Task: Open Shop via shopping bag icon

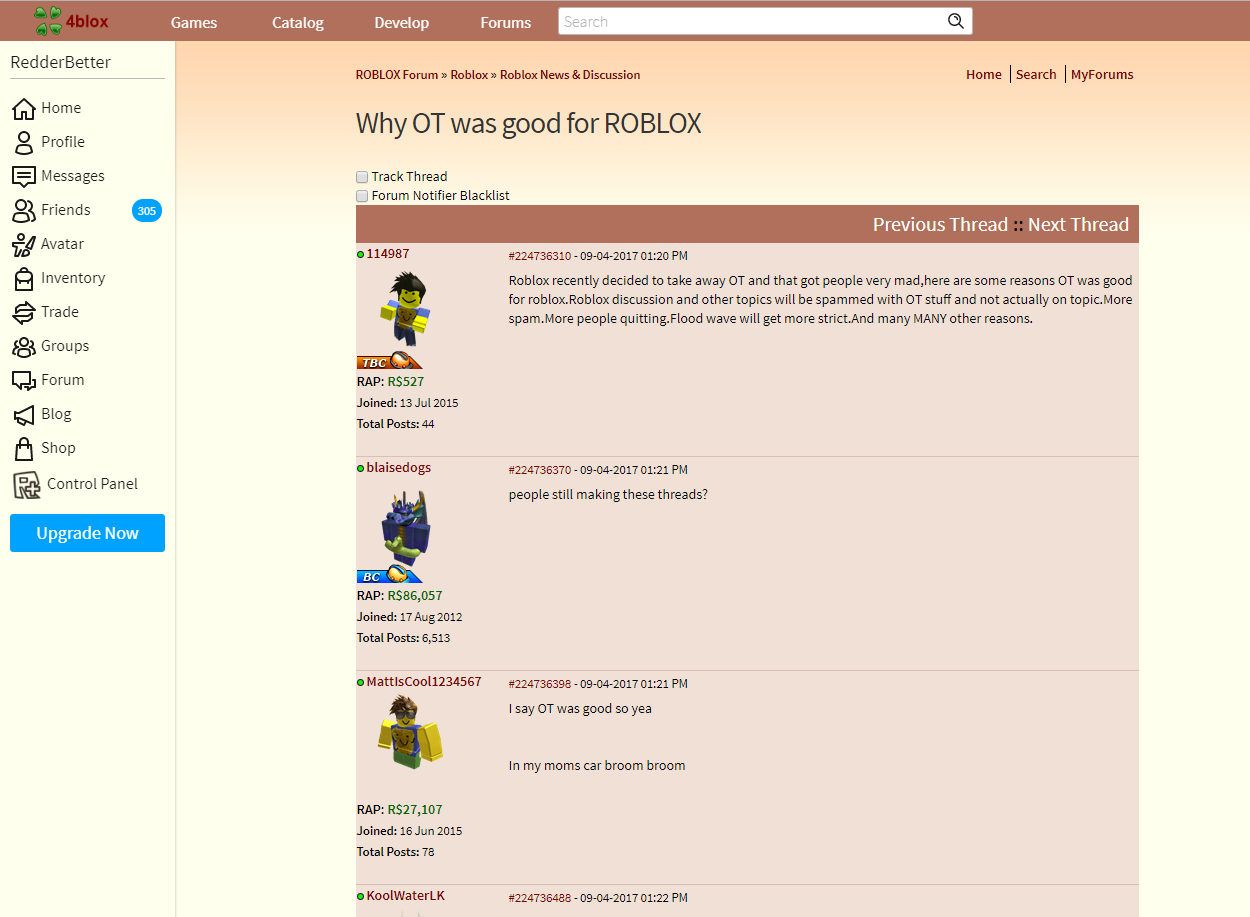Action: pos(24,448)
